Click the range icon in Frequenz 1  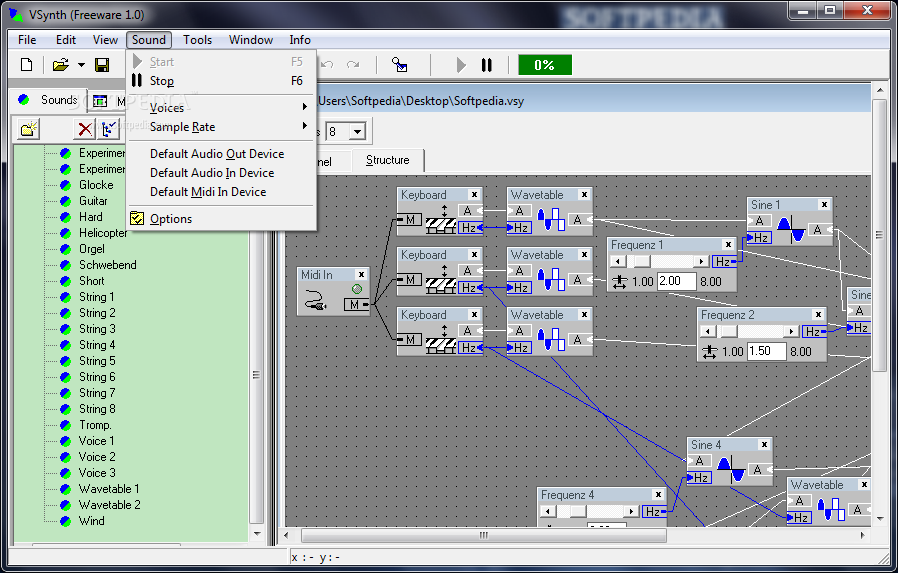(619, 282)
